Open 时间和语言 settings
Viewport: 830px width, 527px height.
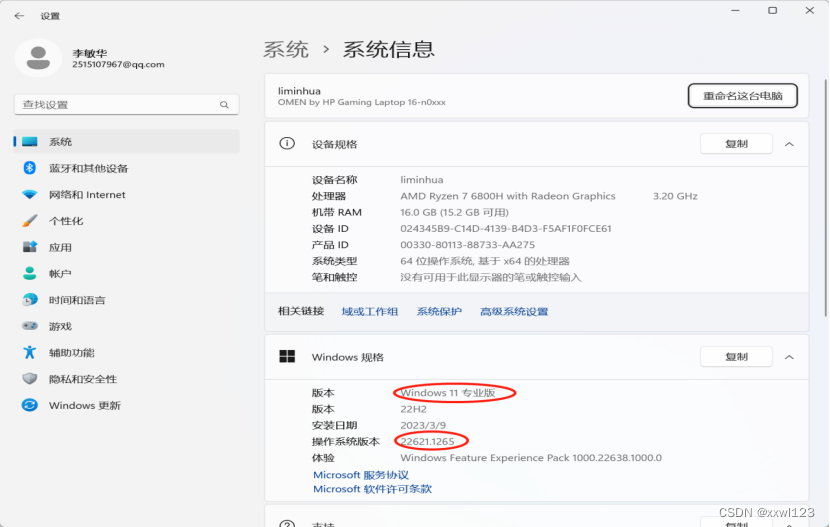(x=127, y=299)
